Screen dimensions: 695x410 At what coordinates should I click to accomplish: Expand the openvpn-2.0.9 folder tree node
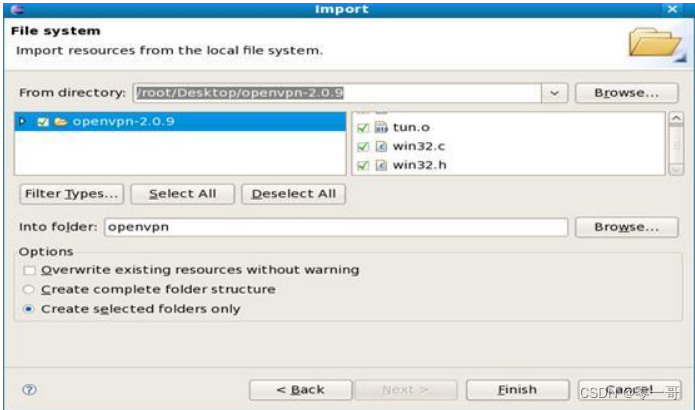click(23, 121)
